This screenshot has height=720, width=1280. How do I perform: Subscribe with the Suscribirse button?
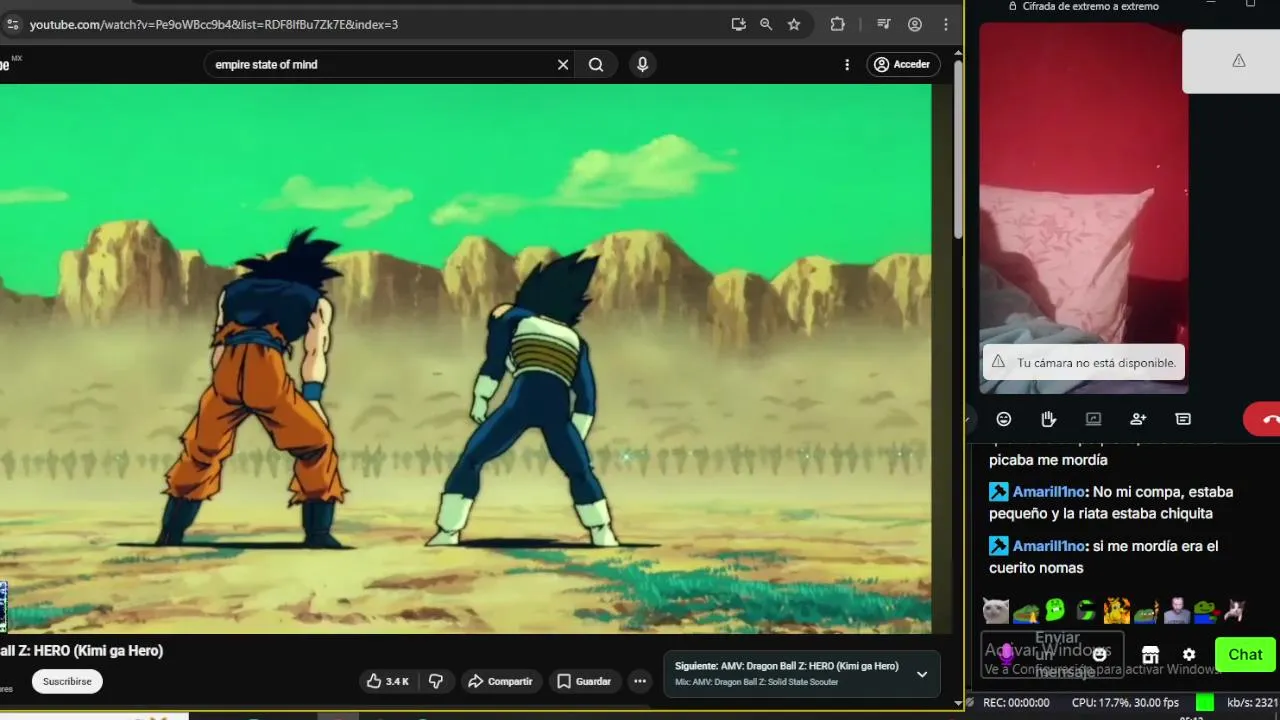(x=67, y=681)
